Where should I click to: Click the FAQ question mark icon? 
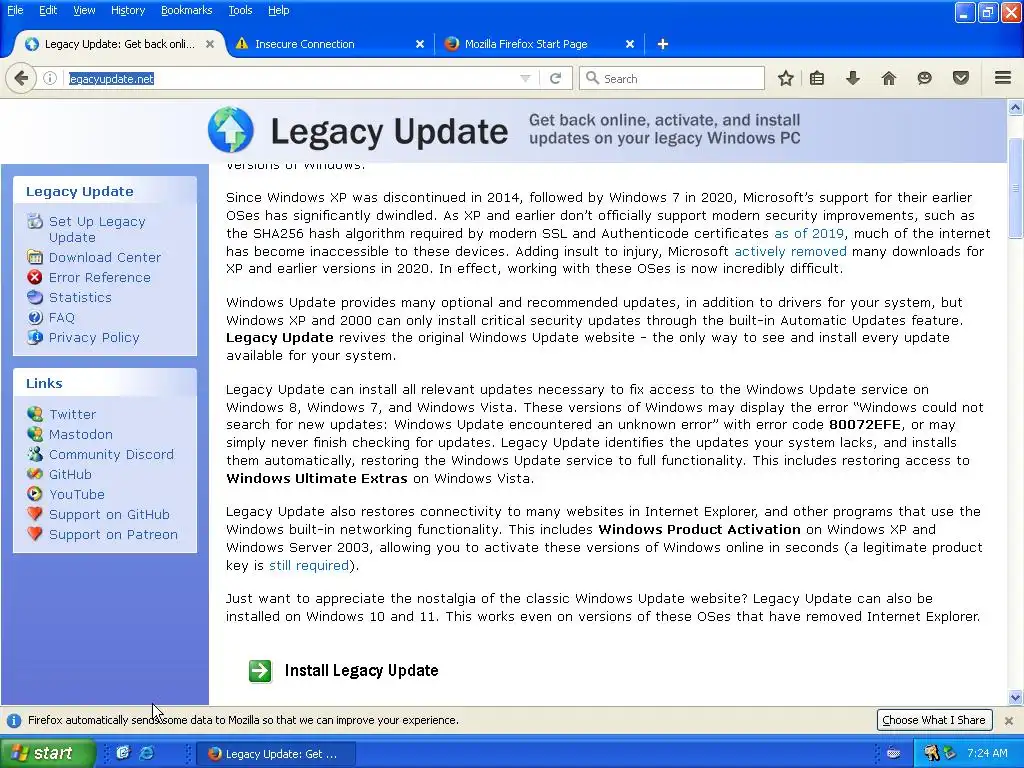[35, 317]
